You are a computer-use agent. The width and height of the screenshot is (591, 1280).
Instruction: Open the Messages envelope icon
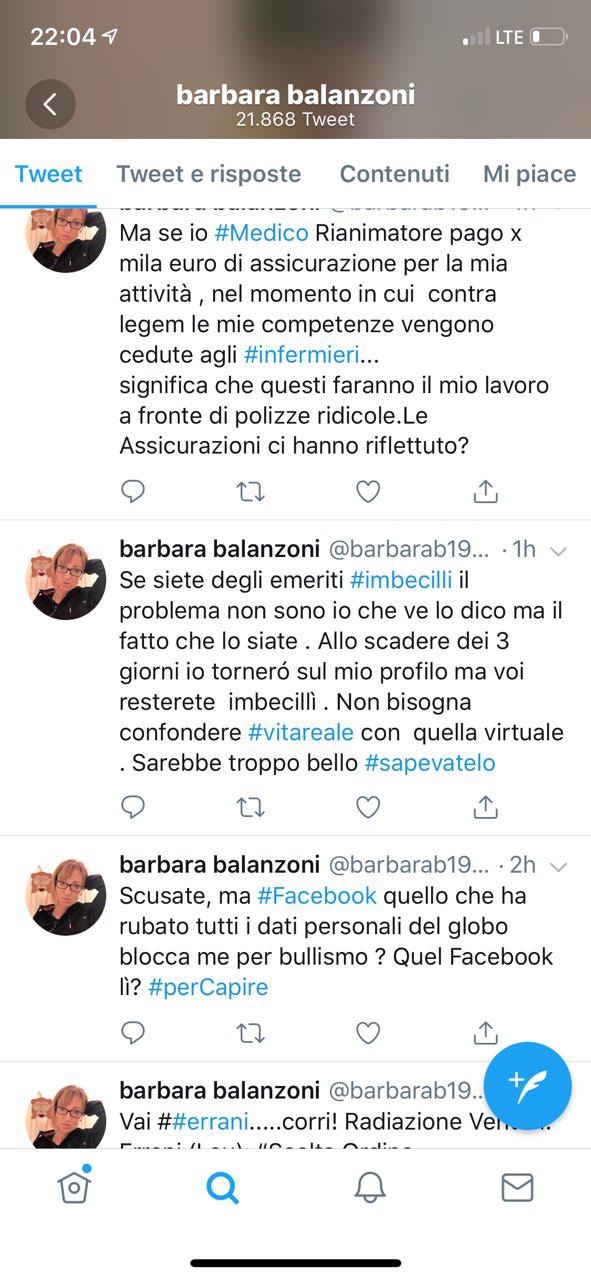517,1187
